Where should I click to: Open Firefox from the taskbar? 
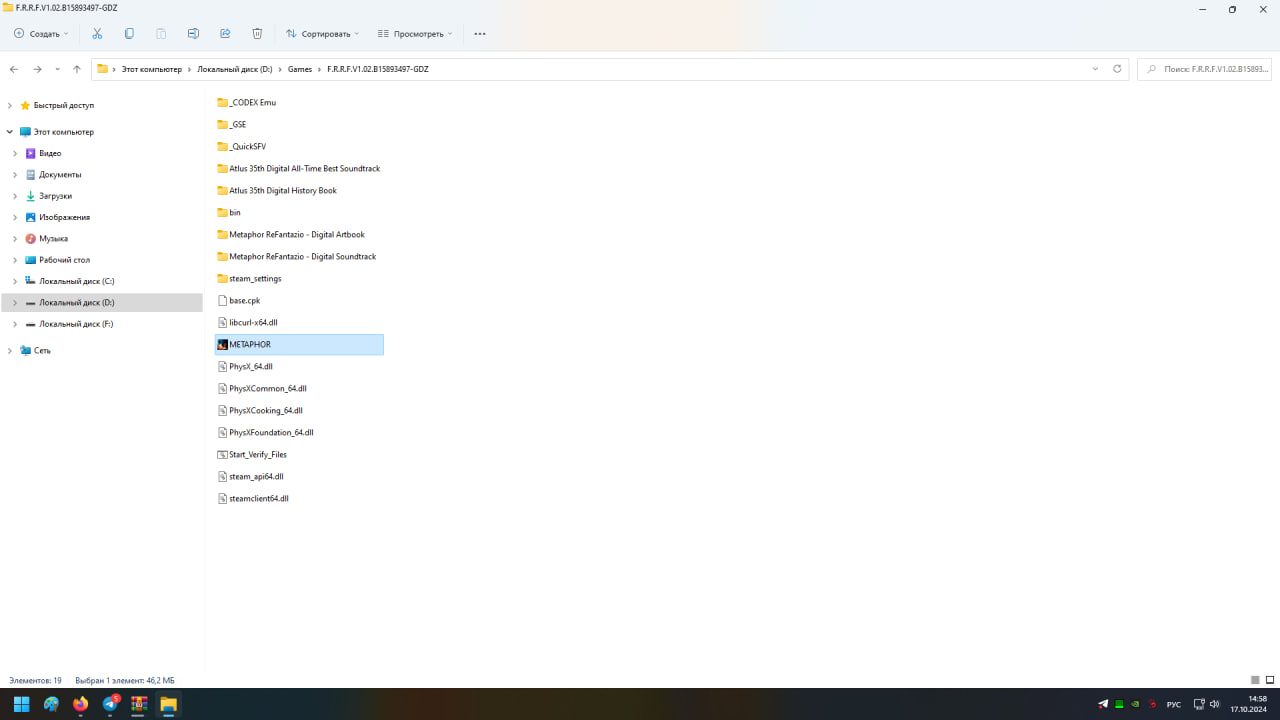point(80,704)
